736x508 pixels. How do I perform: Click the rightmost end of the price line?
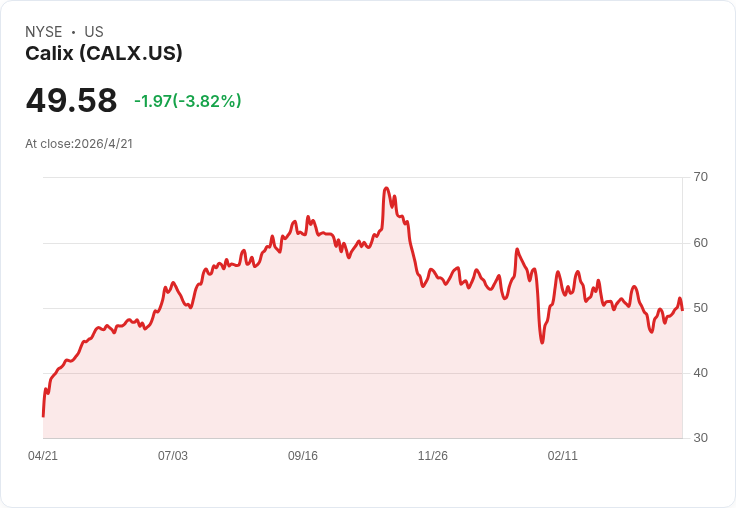682,308
